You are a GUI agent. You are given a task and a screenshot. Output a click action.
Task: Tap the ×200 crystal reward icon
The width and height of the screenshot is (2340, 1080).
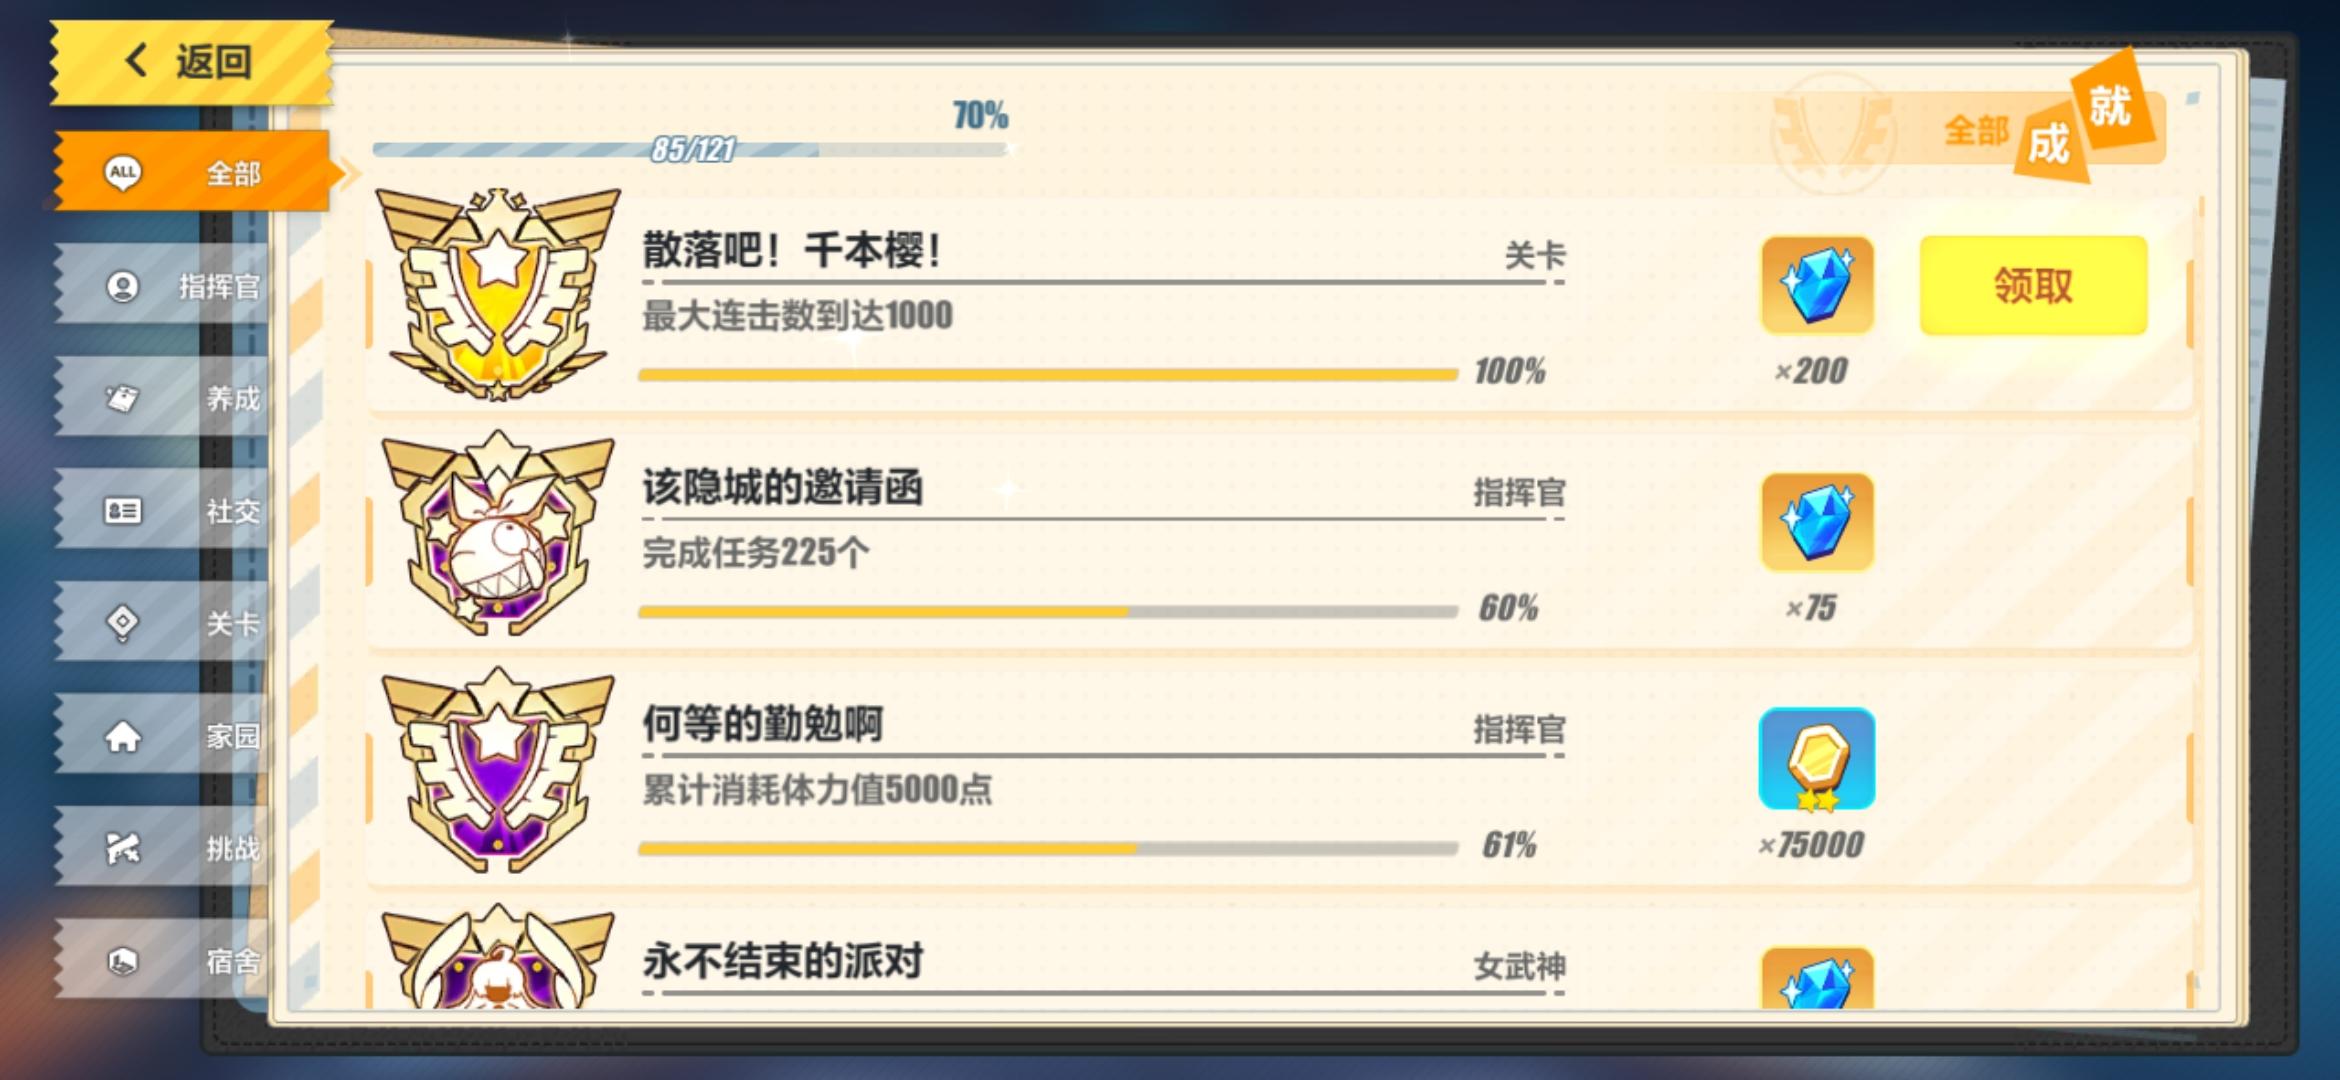[1817, 285]
